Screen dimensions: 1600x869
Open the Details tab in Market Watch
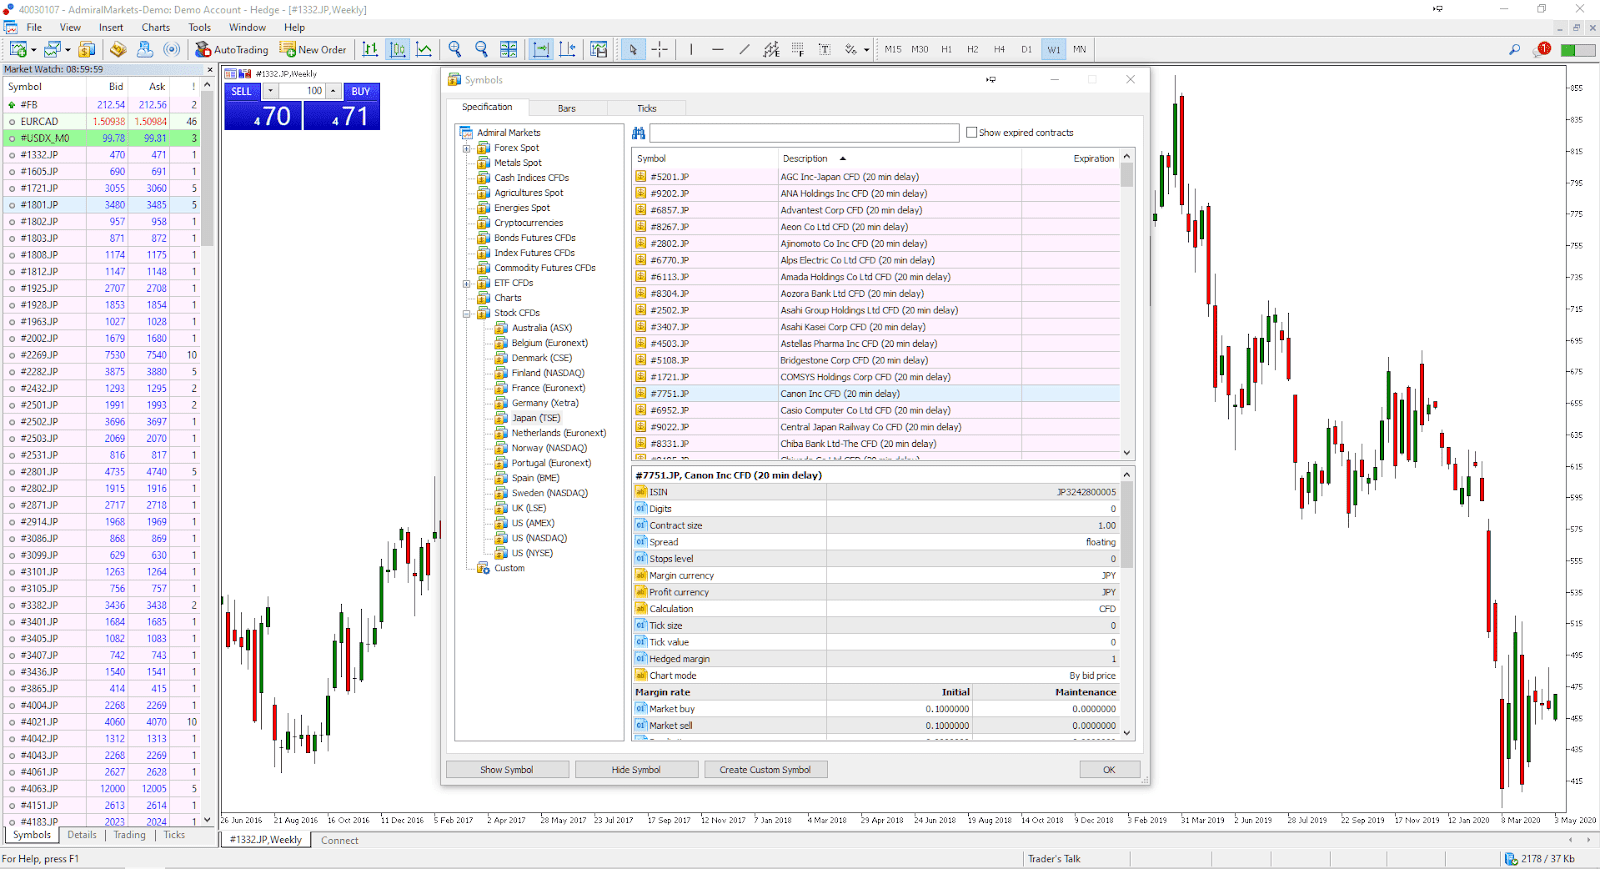pyautogui.click(x=82, y=835)
